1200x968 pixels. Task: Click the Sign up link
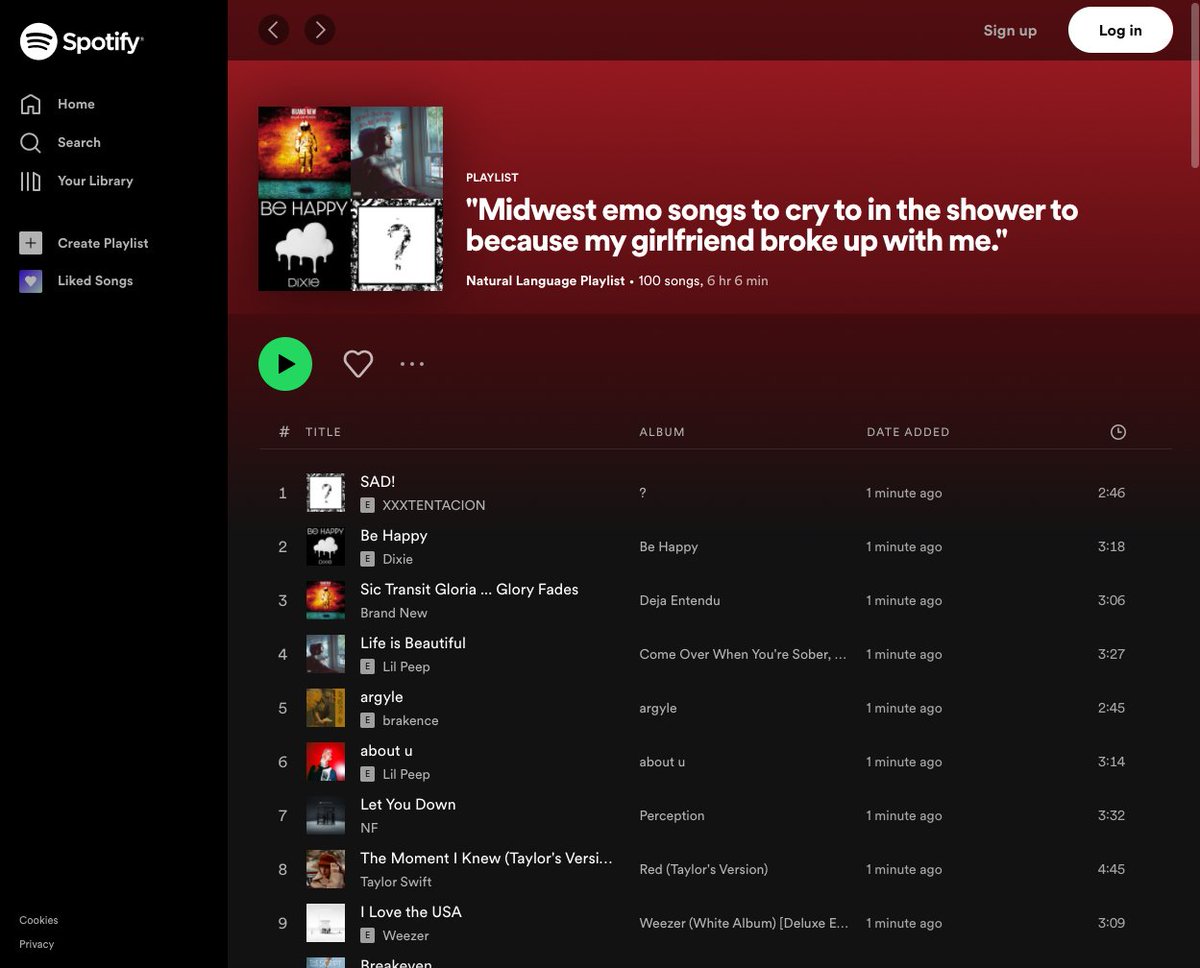[x=1010, y=30]
